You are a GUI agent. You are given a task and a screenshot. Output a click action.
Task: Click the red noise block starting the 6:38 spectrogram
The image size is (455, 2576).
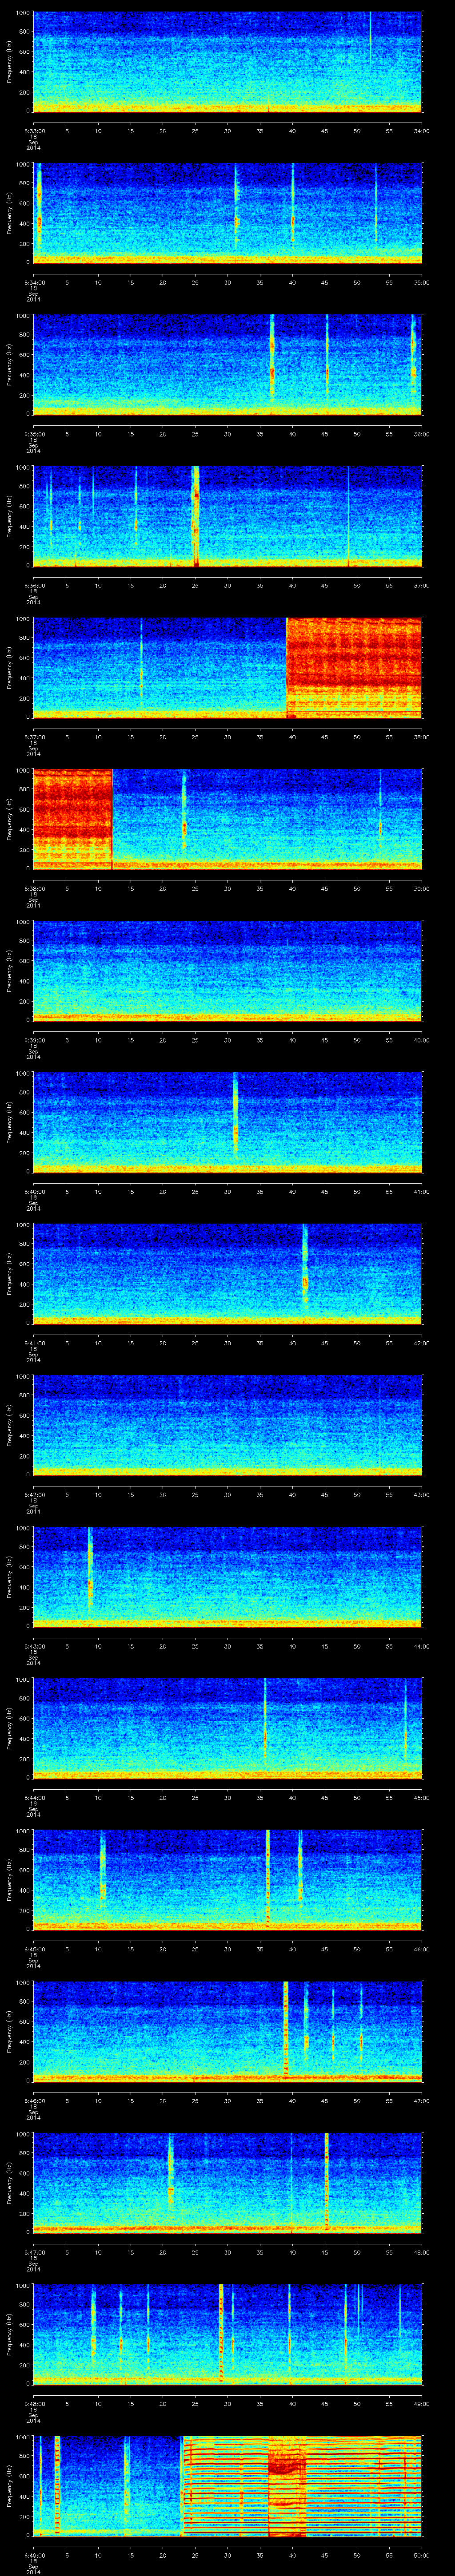click(72, 817)
